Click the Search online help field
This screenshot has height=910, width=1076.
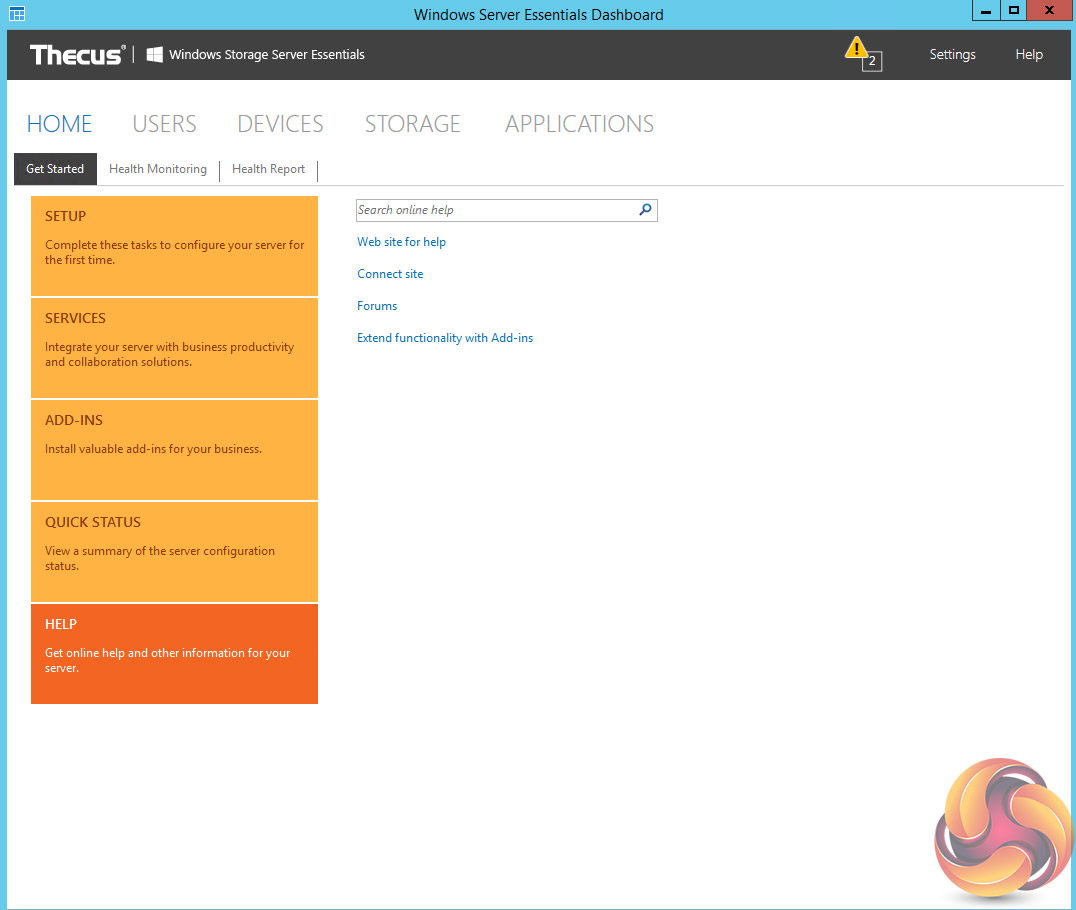pyautogui.click(x=495, y=210)
